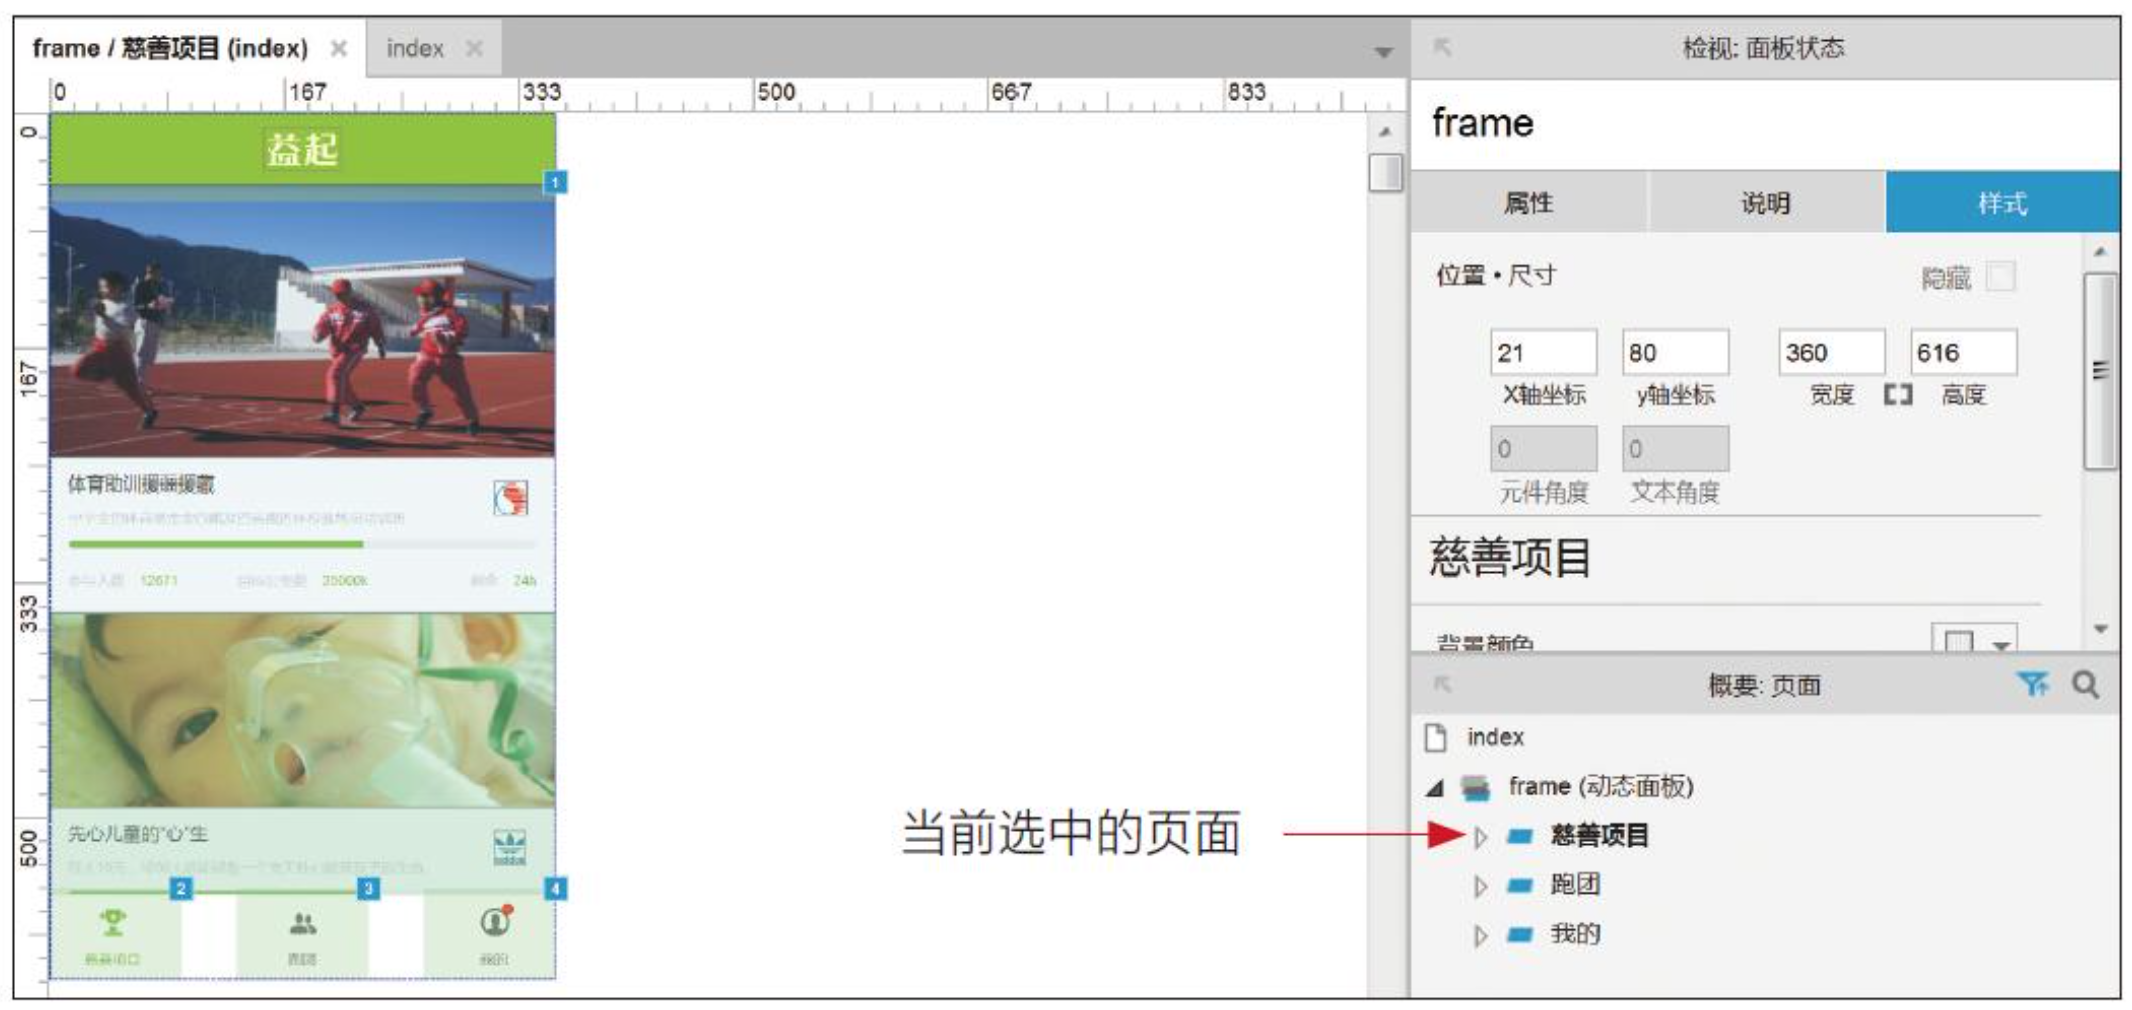The image size is (2132, 1010).
Task: Click the 体育助训 project title text
Action: click(x=141, y=485)
